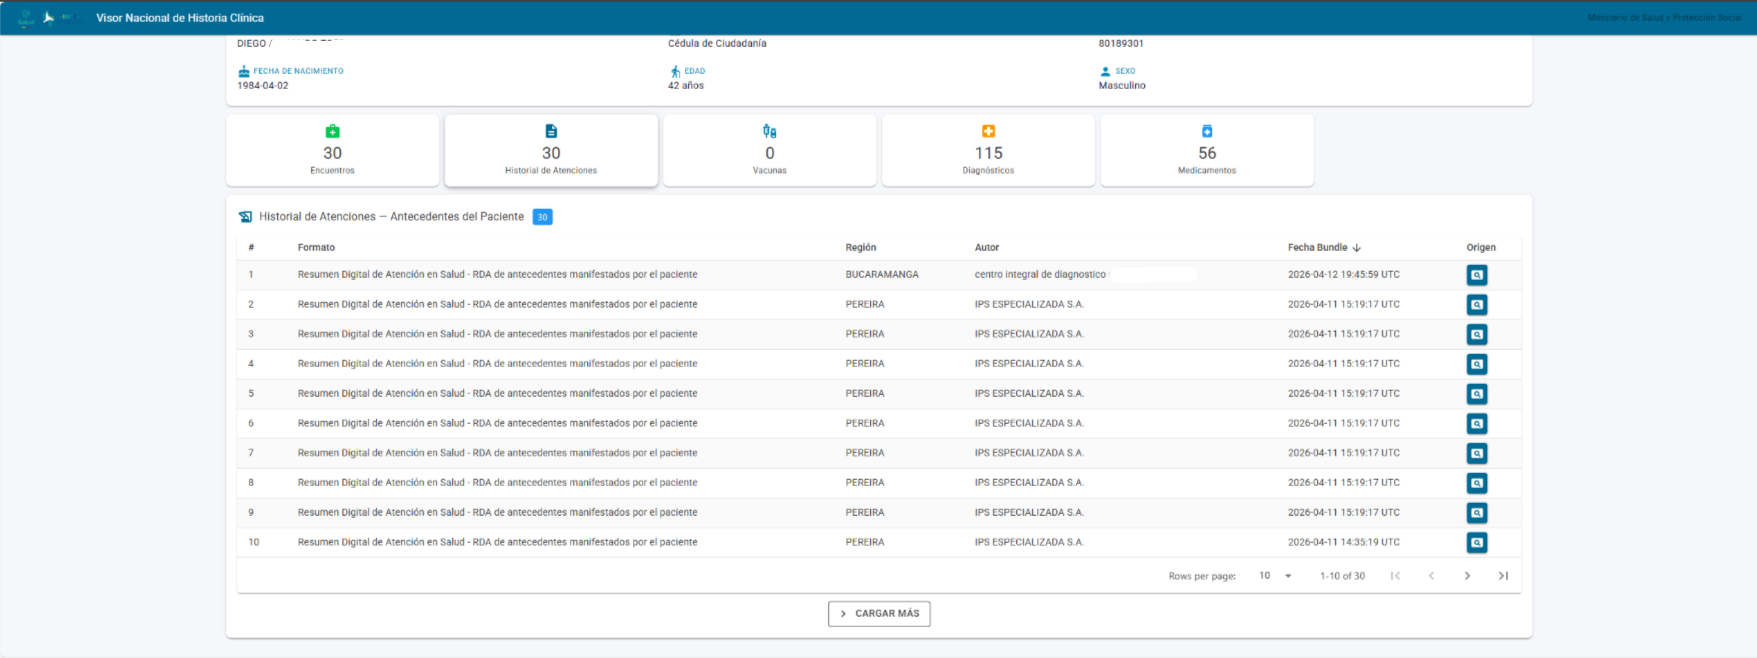Click the blue 30 count badge
Screen dimensions: 1757x658
tap(542, 217)
